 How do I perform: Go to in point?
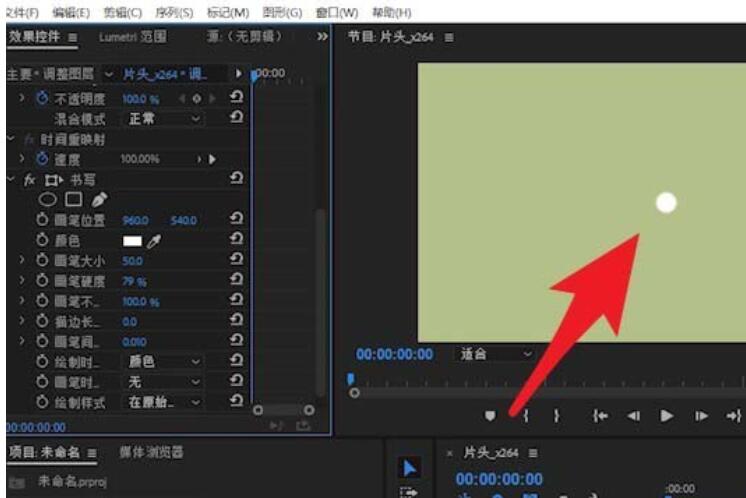(x=600, y=416)
